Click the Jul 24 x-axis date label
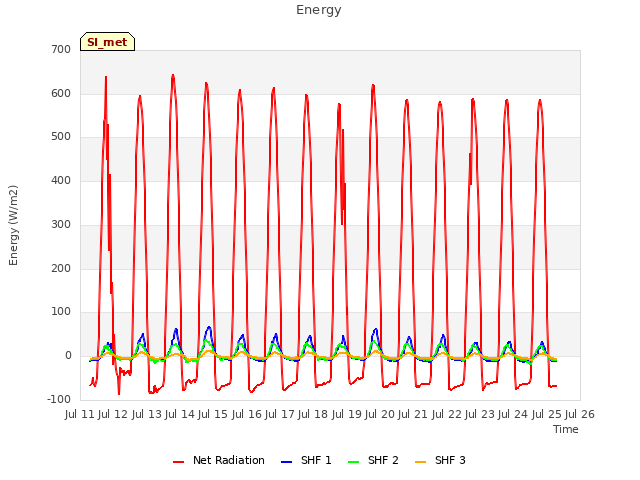 coord(513,415)
